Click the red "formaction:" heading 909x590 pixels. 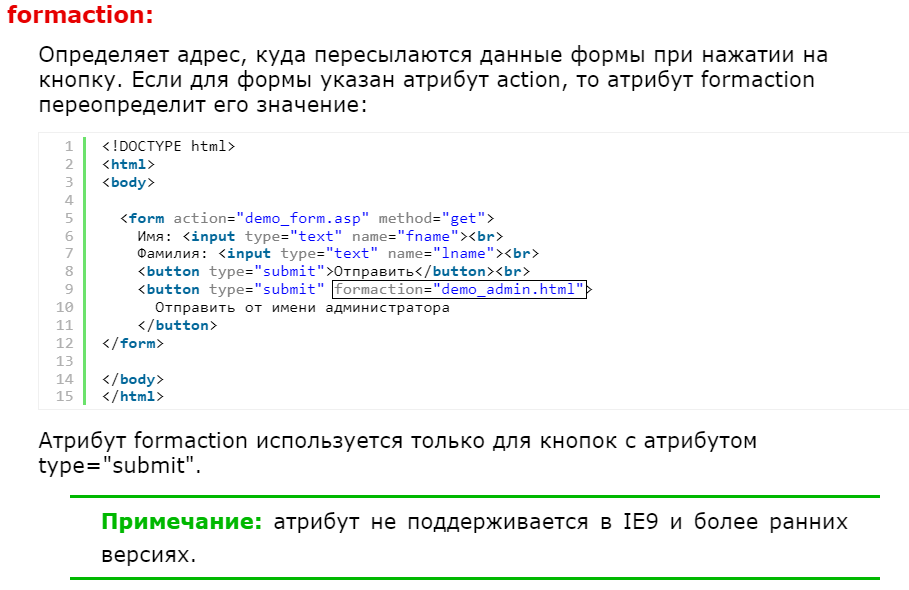click(x=80, y=15)
